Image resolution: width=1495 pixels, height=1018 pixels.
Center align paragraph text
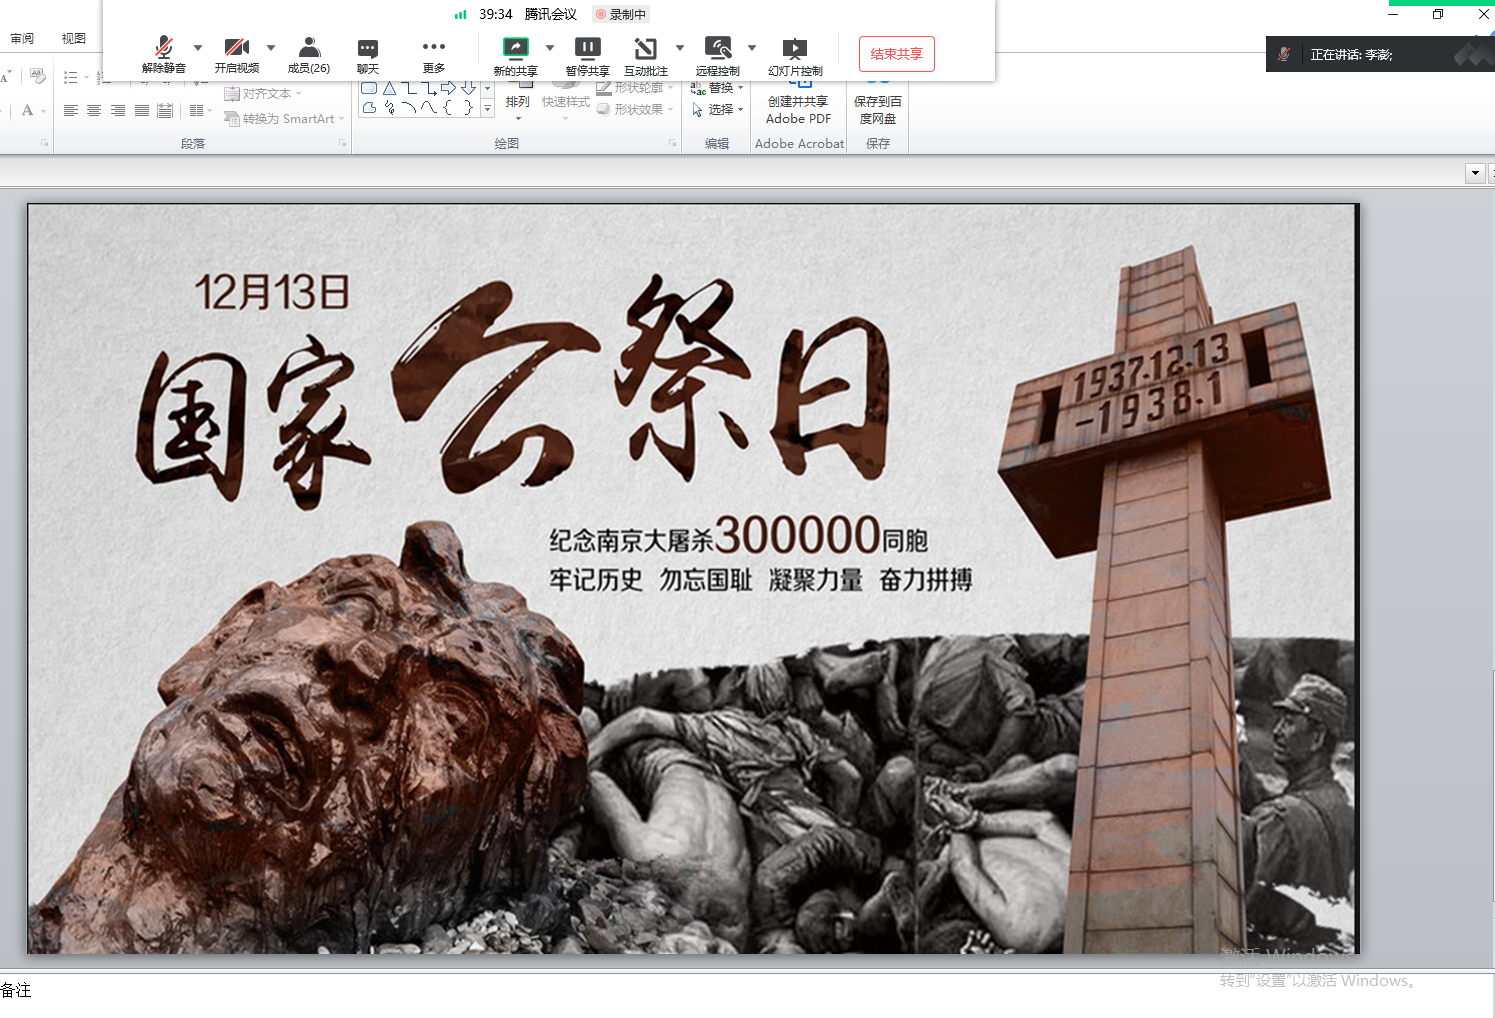[x=94, y=111]
